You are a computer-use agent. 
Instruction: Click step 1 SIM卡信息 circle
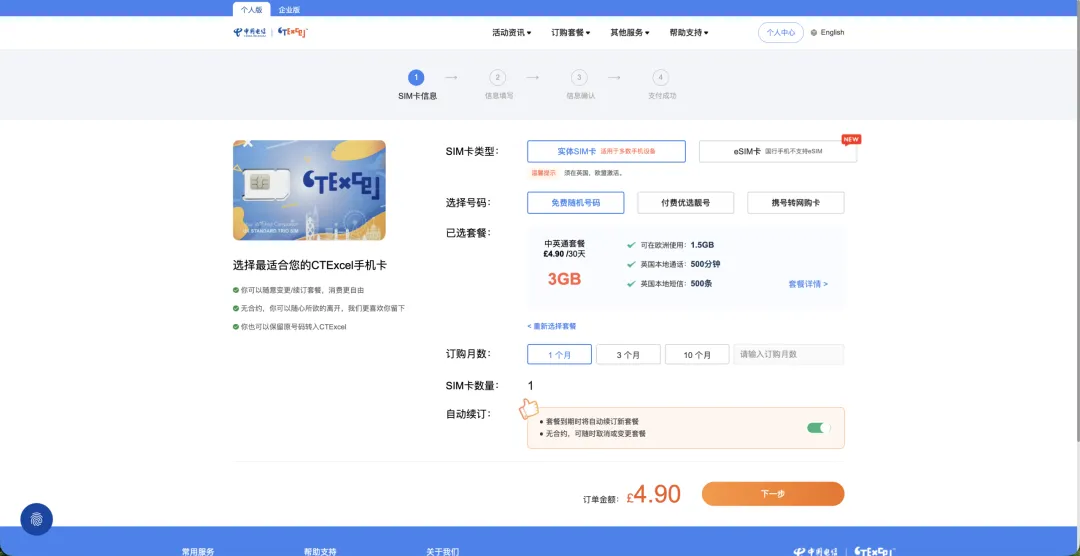click(416, 78)
